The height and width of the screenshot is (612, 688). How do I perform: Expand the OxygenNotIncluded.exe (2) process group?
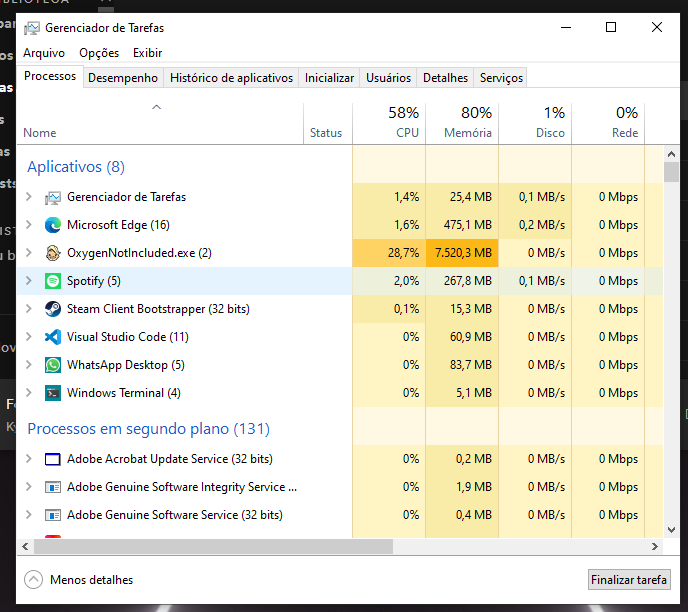[29, 253]
